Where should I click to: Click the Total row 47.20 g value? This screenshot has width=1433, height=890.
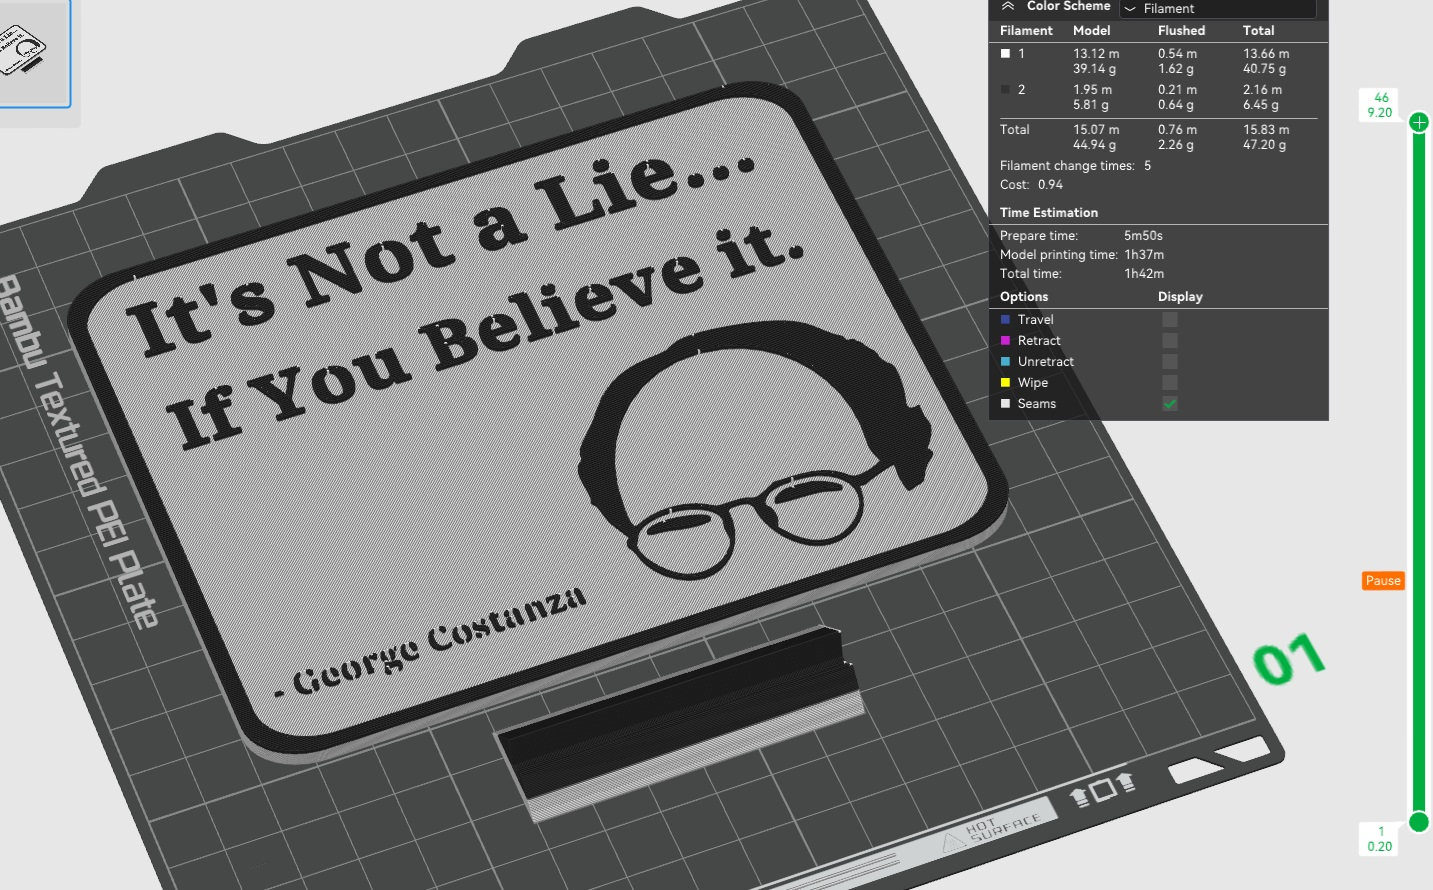1264,145
